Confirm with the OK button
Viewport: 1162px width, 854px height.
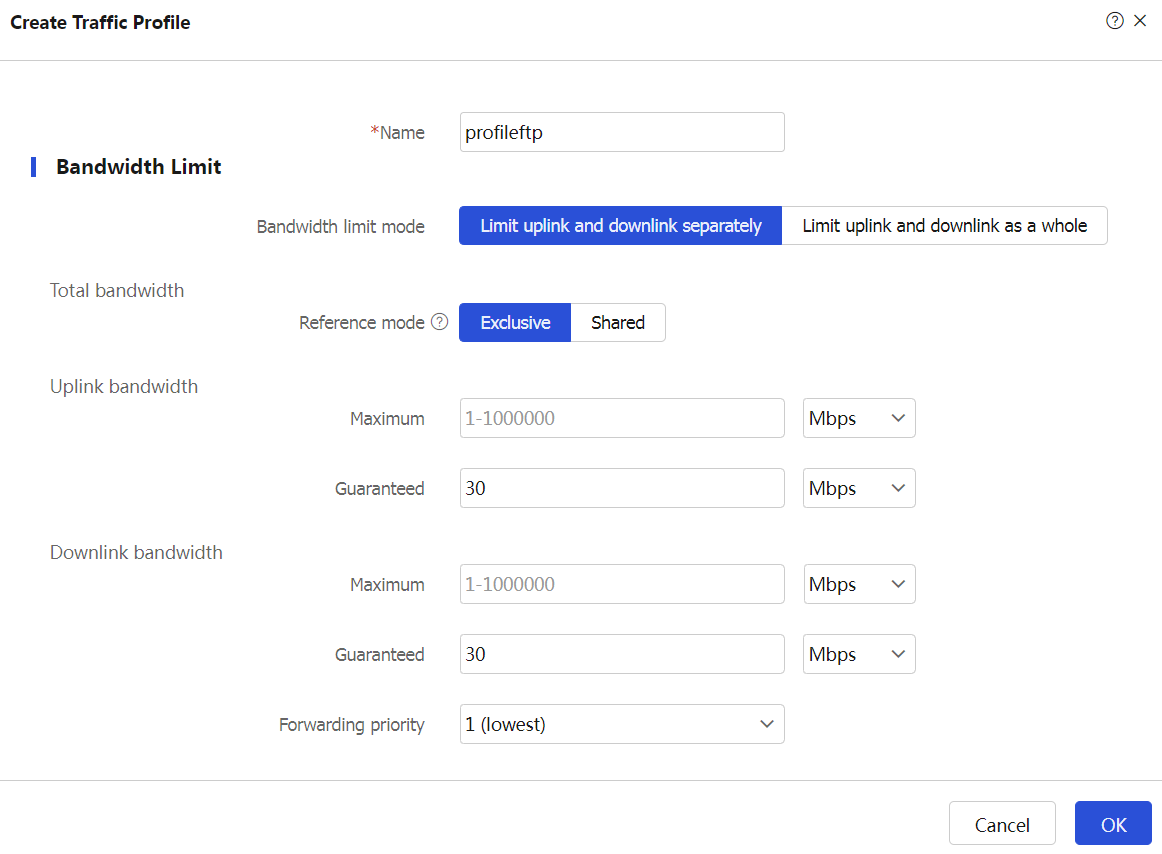click(x=1113, y=824)
